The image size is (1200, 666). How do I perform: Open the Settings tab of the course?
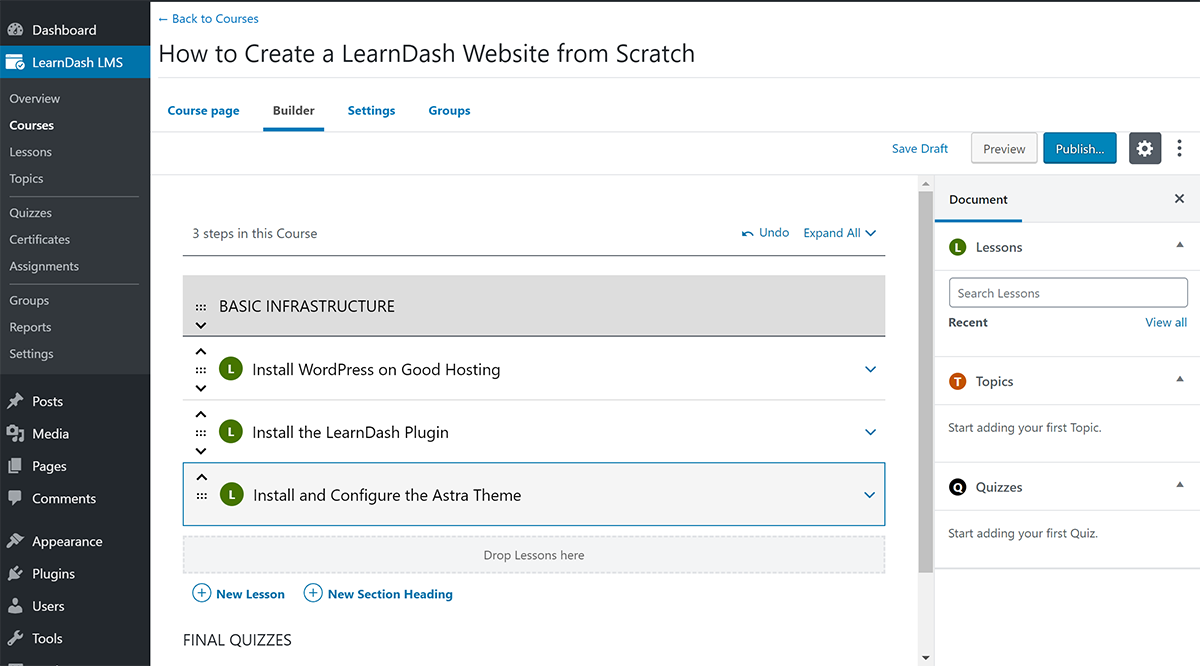(x=371, y=110)
